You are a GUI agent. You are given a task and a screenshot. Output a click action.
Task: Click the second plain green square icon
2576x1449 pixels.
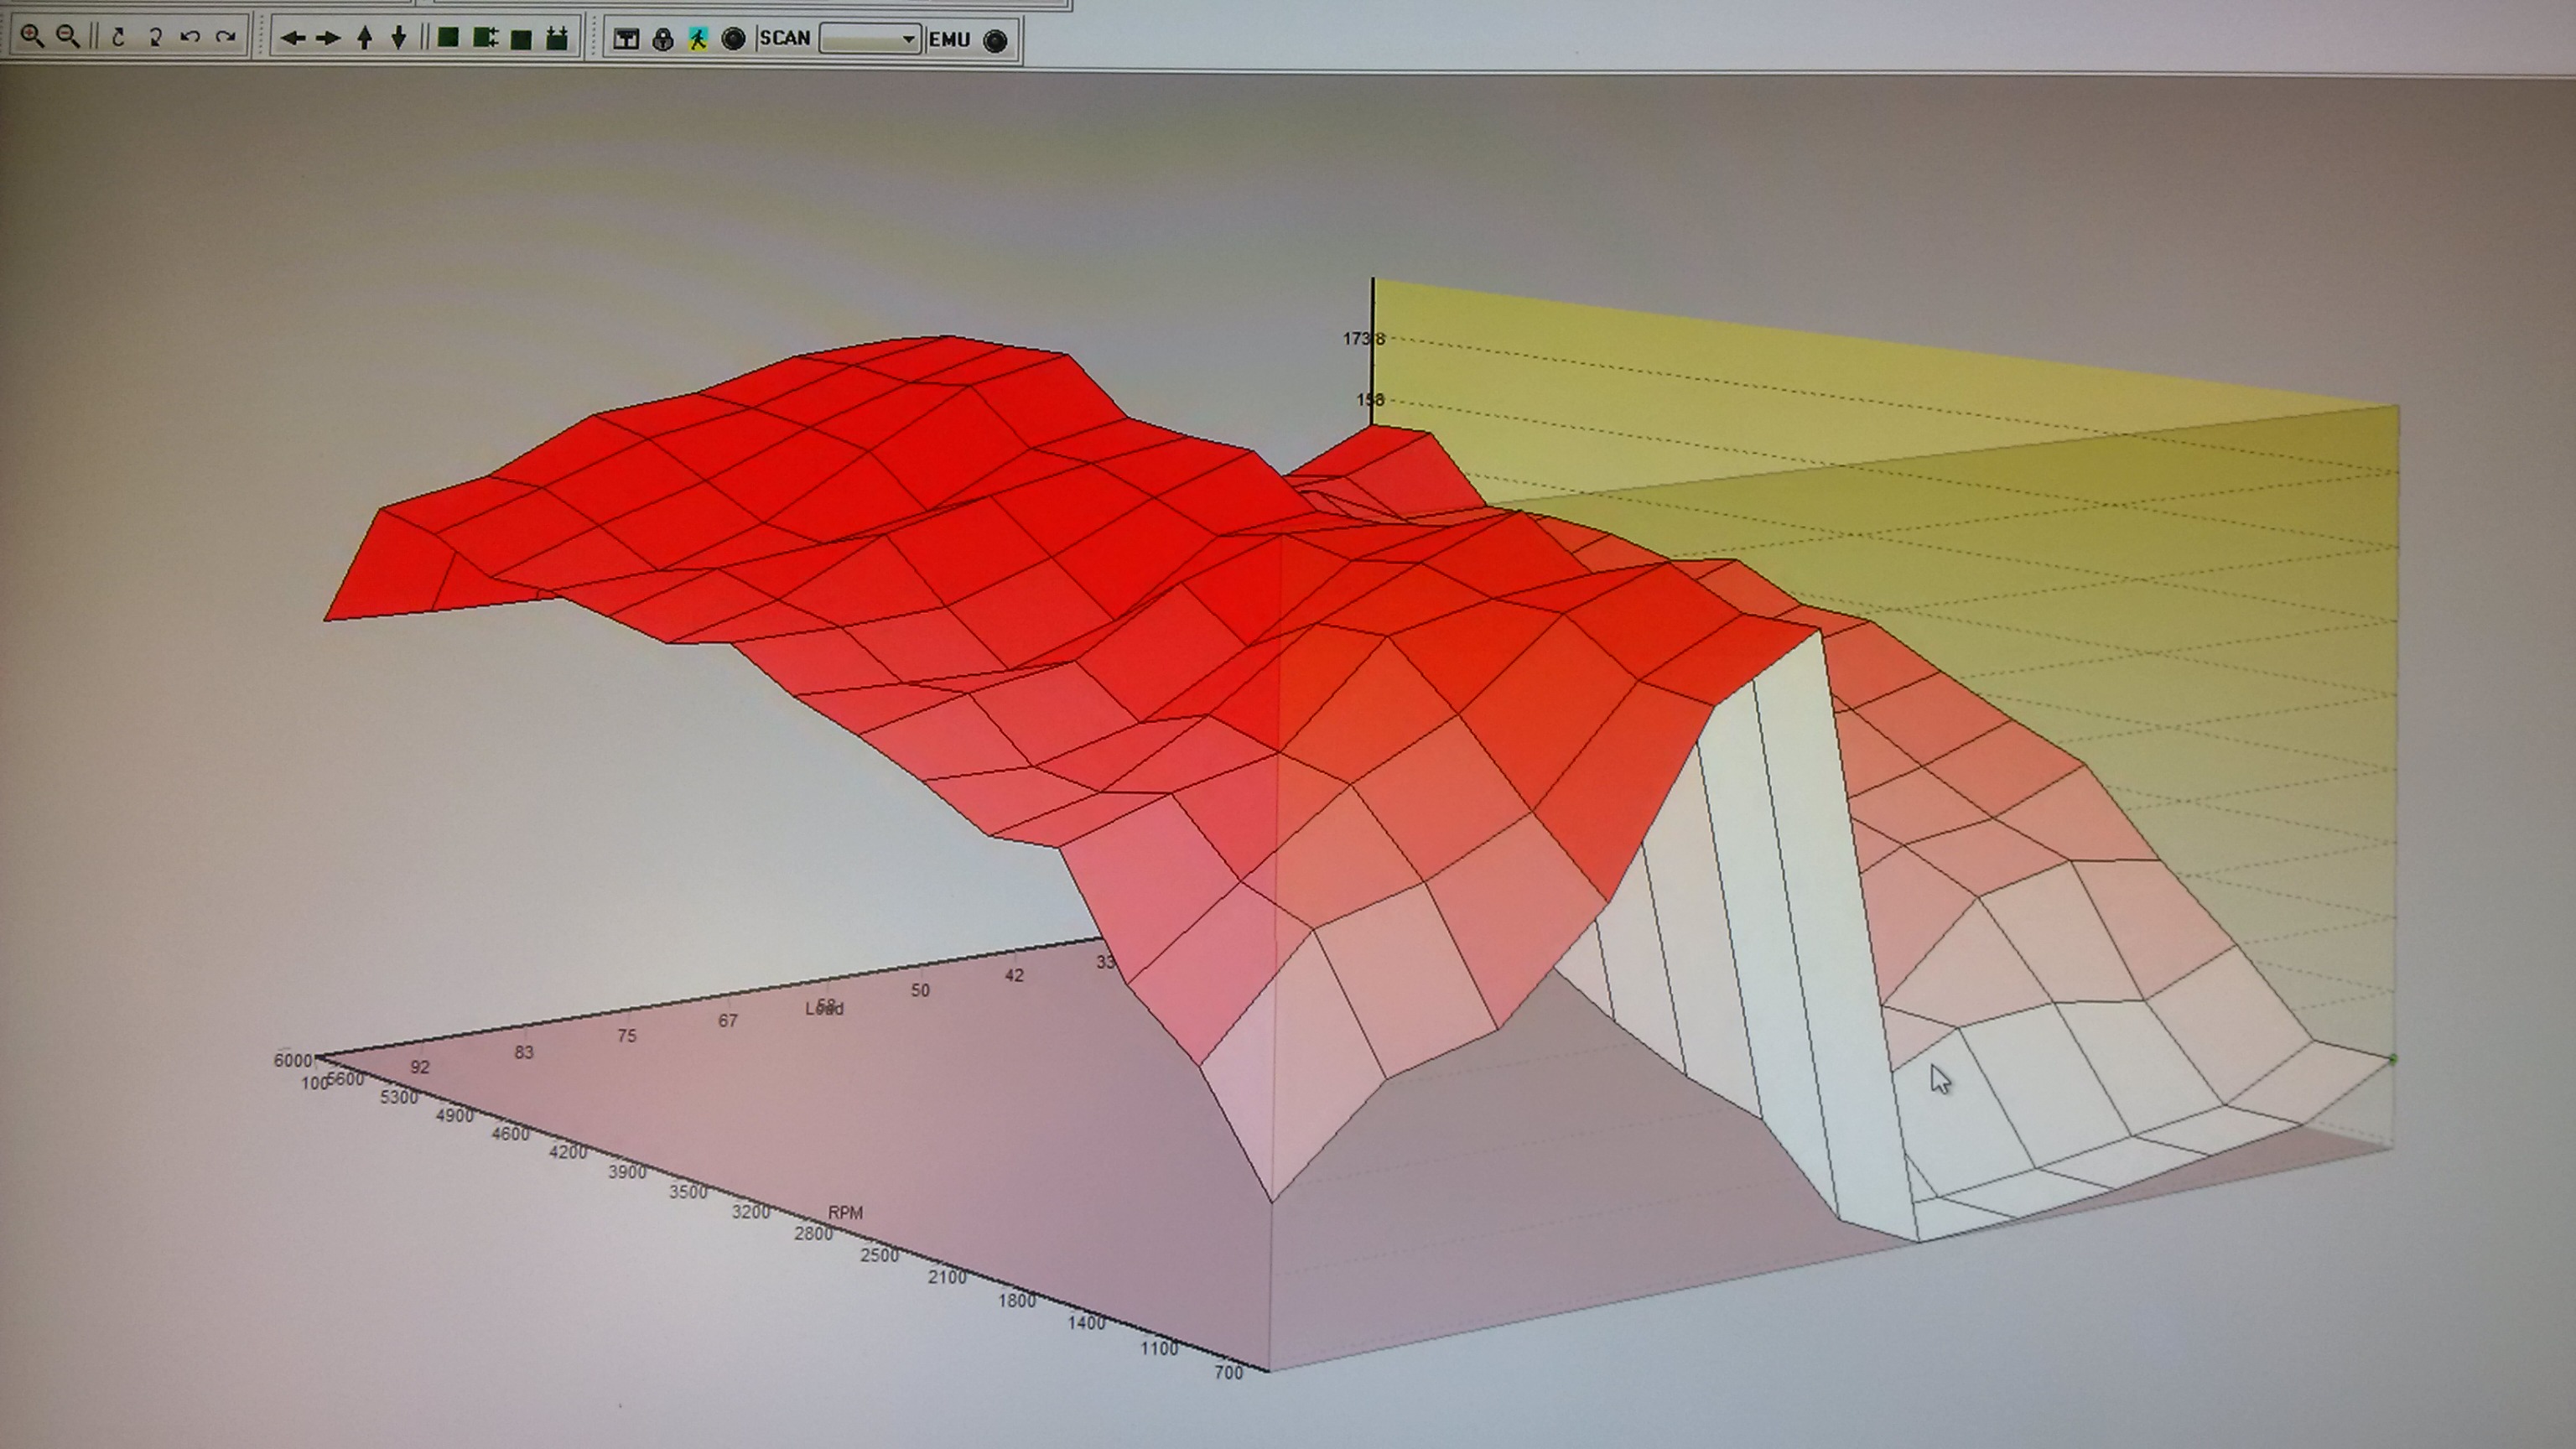[521, 39]
